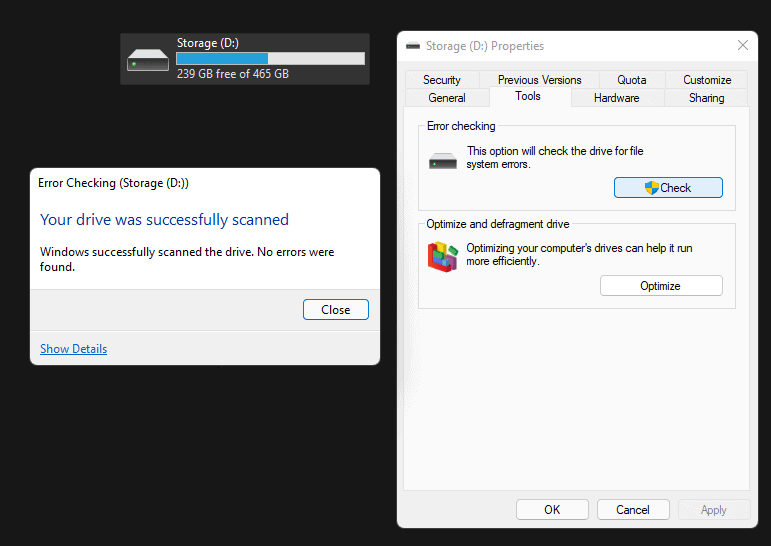Image resolution: width=771 pixels, height=546 pixels.
Task: Switch to the Customize tab
Action: 707,80
